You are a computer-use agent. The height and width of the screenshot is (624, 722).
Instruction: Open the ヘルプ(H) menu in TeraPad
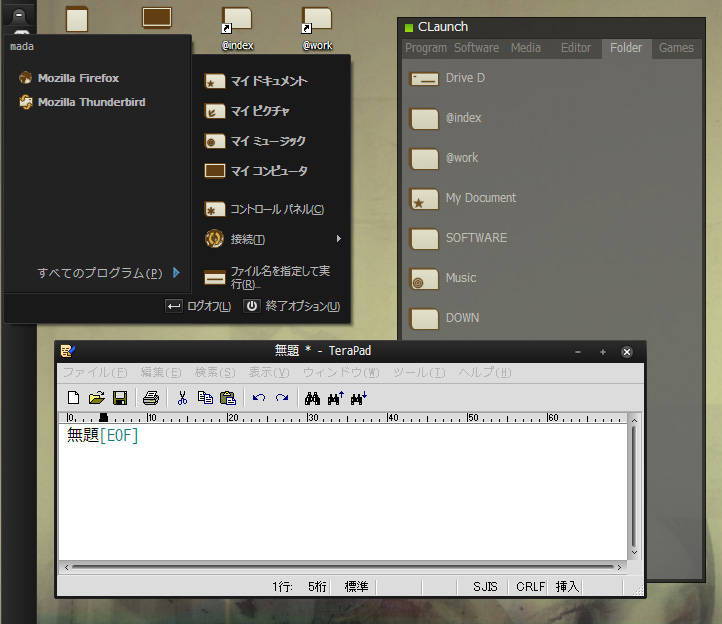point(485,373)
